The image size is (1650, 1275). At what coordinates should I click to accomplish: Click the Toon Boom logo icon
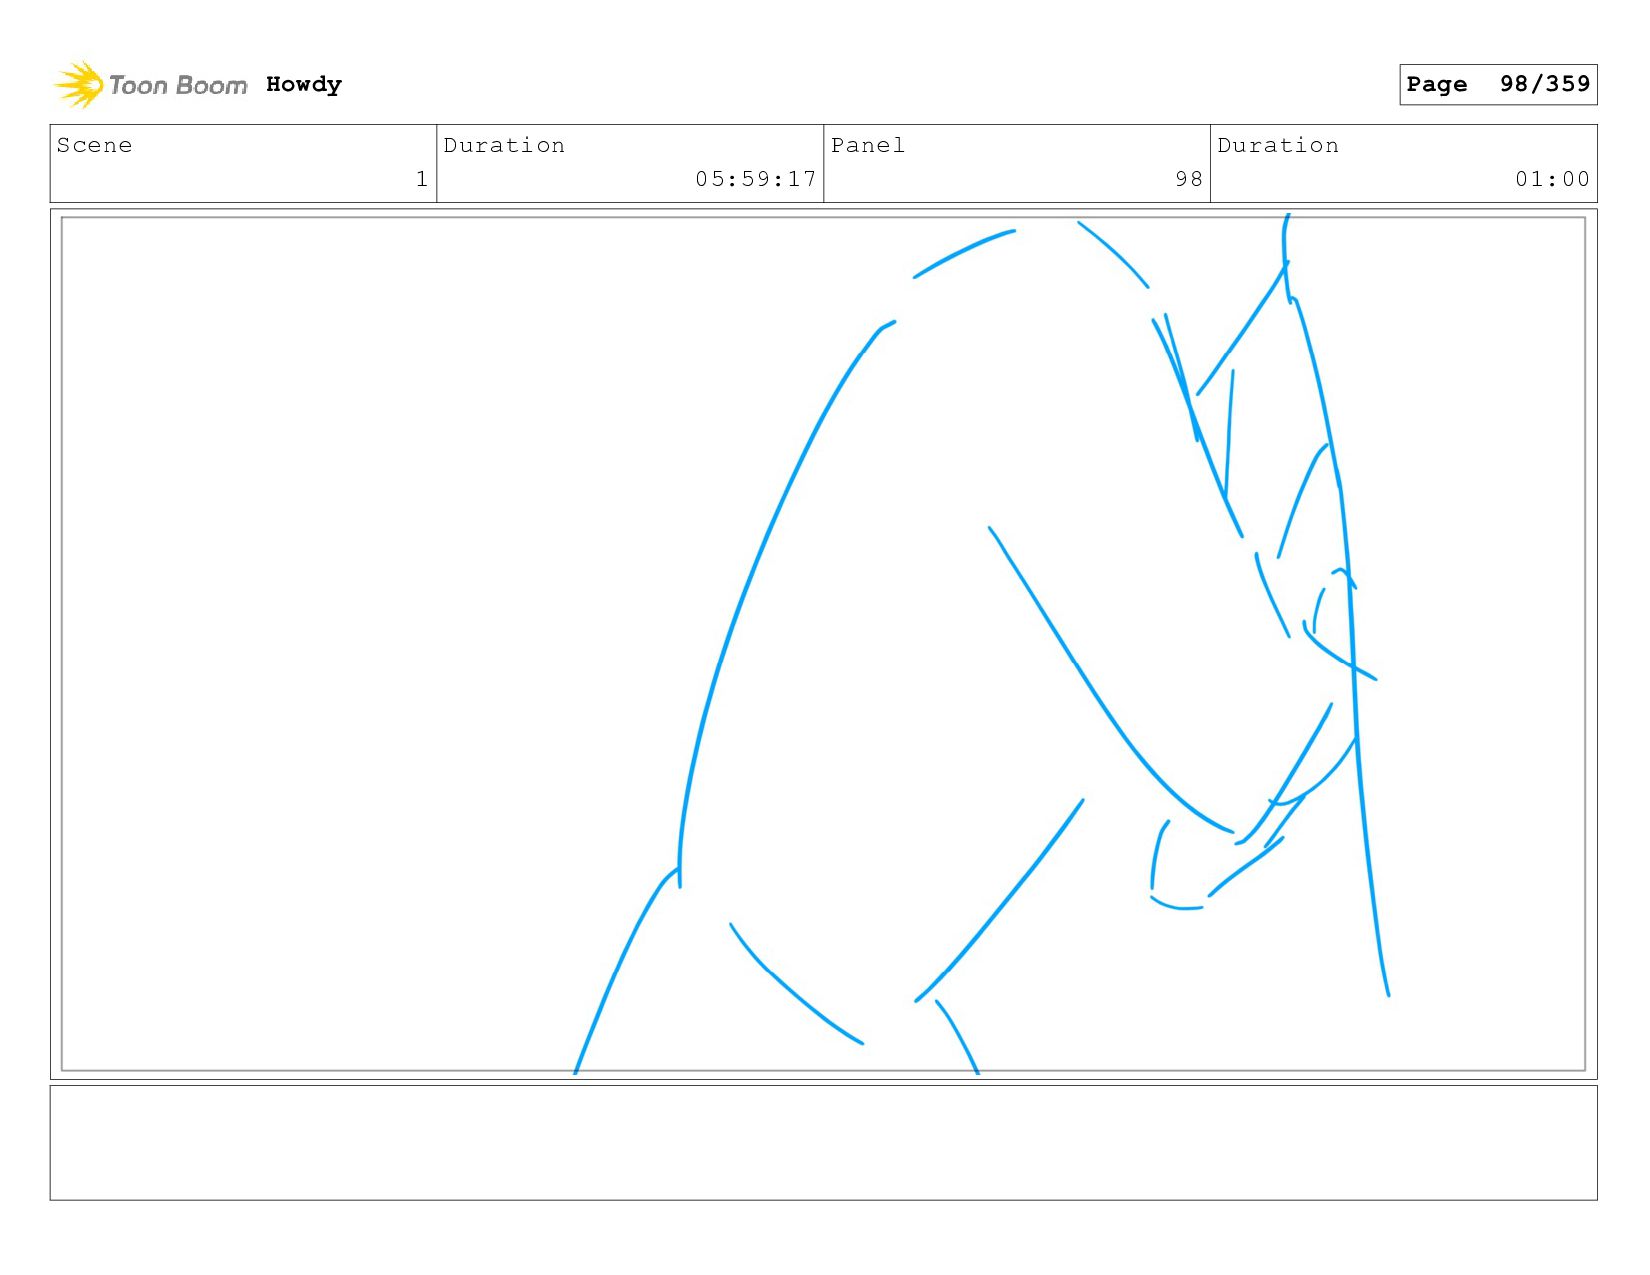pos(78,85)
